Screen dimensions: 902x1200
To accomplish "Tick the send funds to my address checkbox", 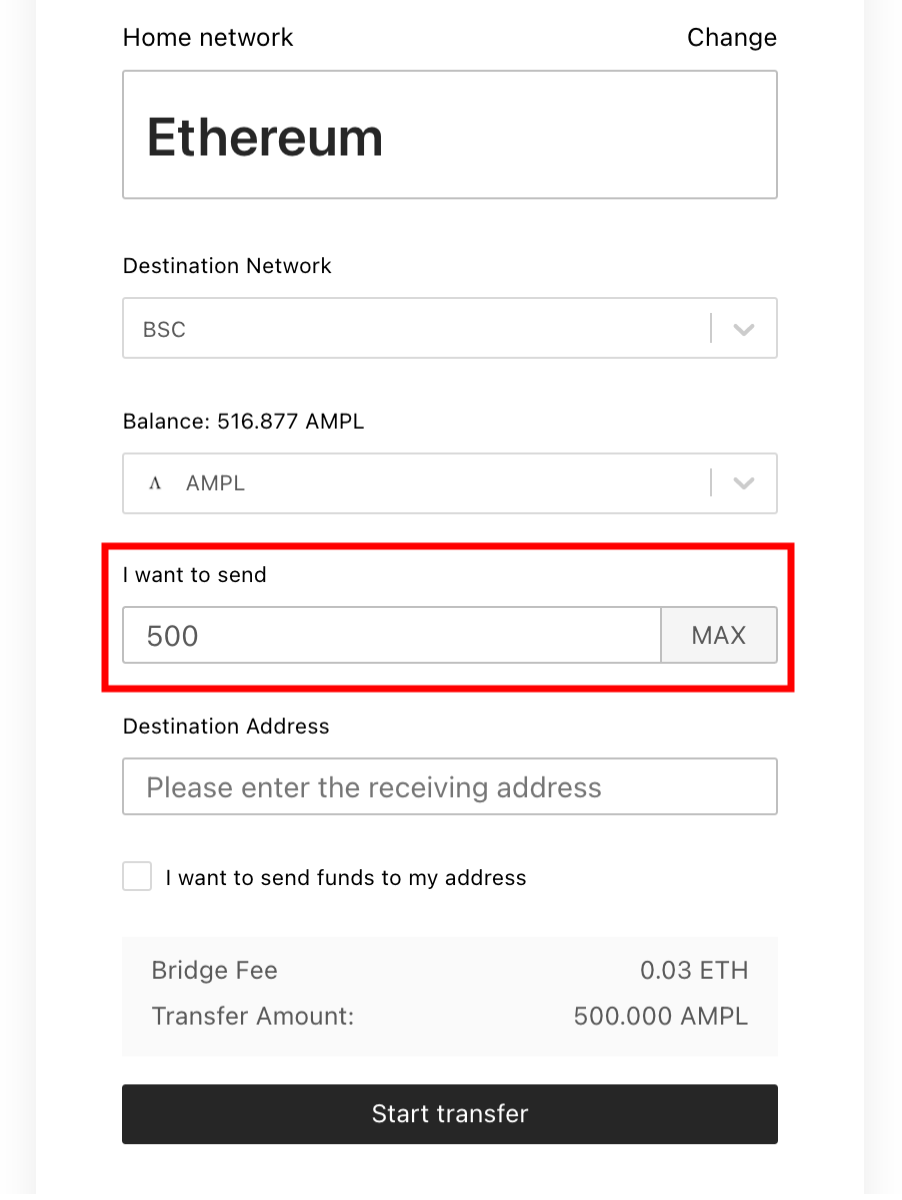I will 137,877.
